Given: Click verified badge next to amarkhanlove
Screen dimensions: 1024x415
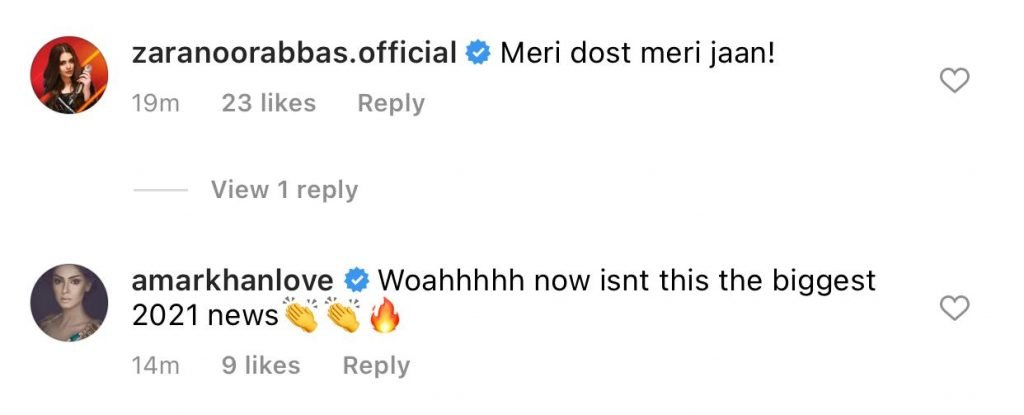Looking at the screenshot, I should point(356,281).
